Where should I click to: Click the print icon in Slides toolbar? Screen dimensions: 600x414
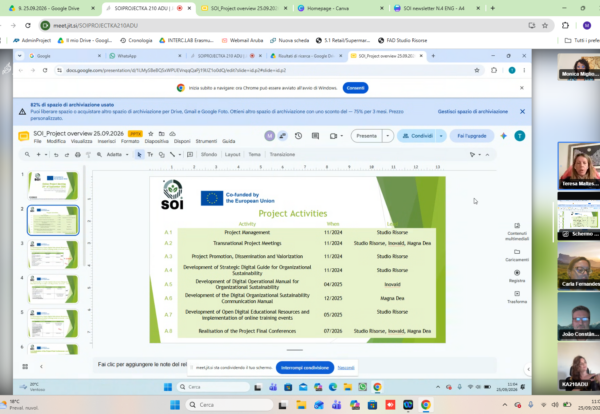pyautogui.click(x=78, y=155)
